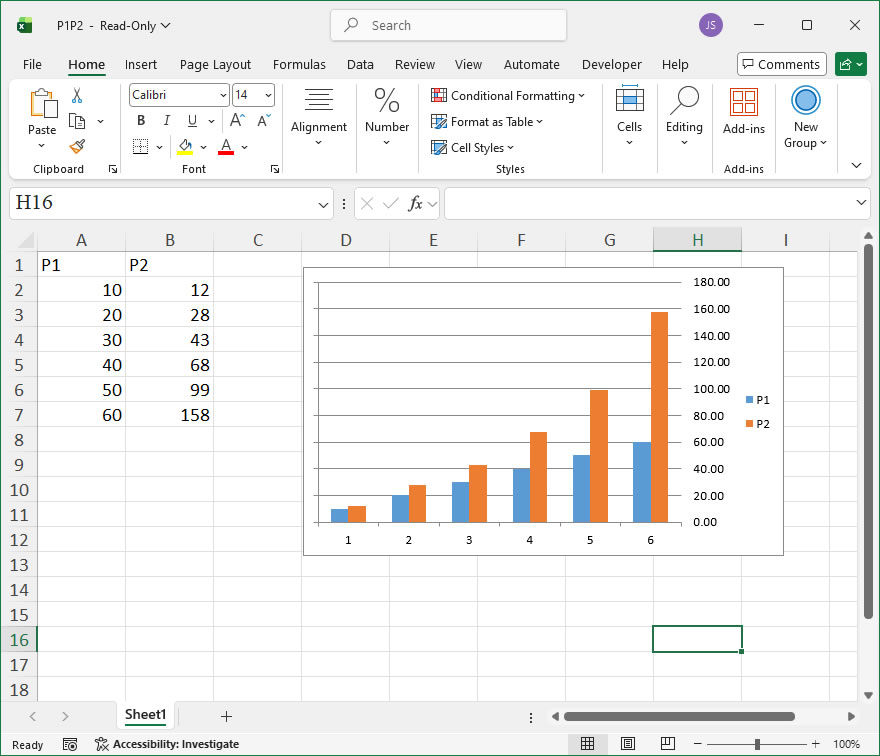
Task: Click the Comments button
Action: (781, 65)
